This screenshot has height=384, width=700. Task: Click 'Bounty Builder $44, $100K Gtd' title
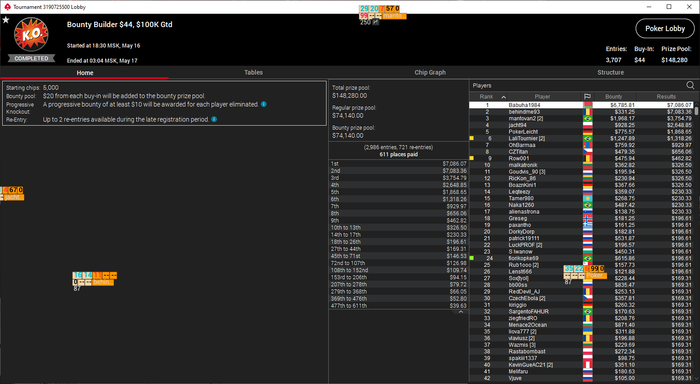120,25
